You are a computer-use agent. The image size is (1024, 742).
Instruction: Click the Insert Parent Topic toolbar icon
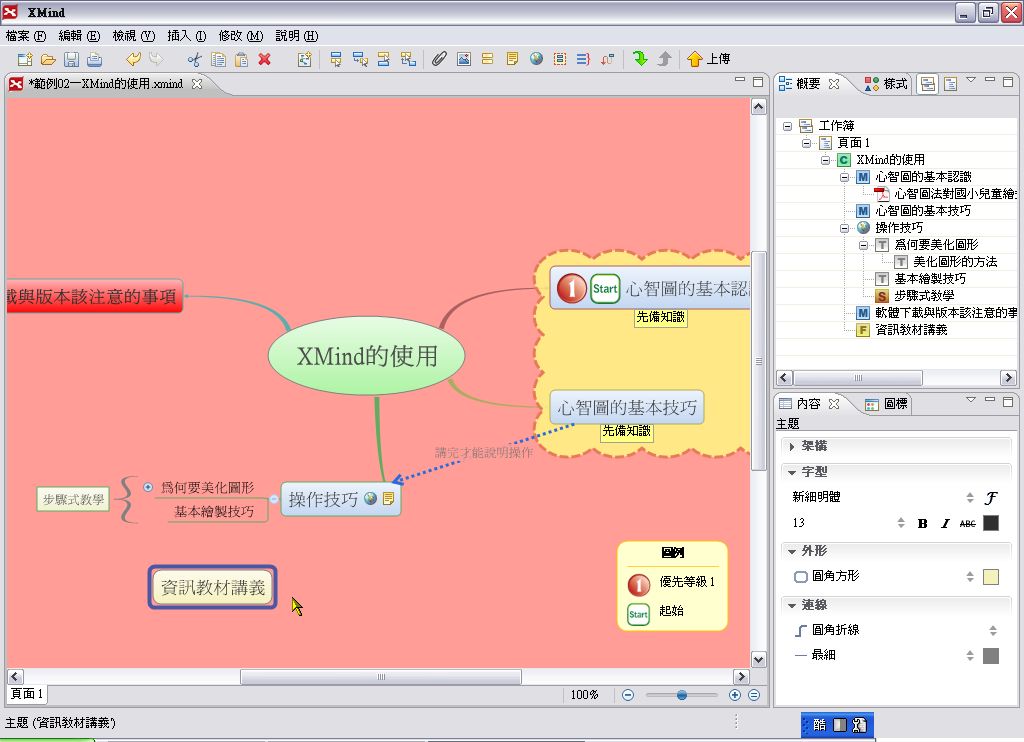coord(408,59)
